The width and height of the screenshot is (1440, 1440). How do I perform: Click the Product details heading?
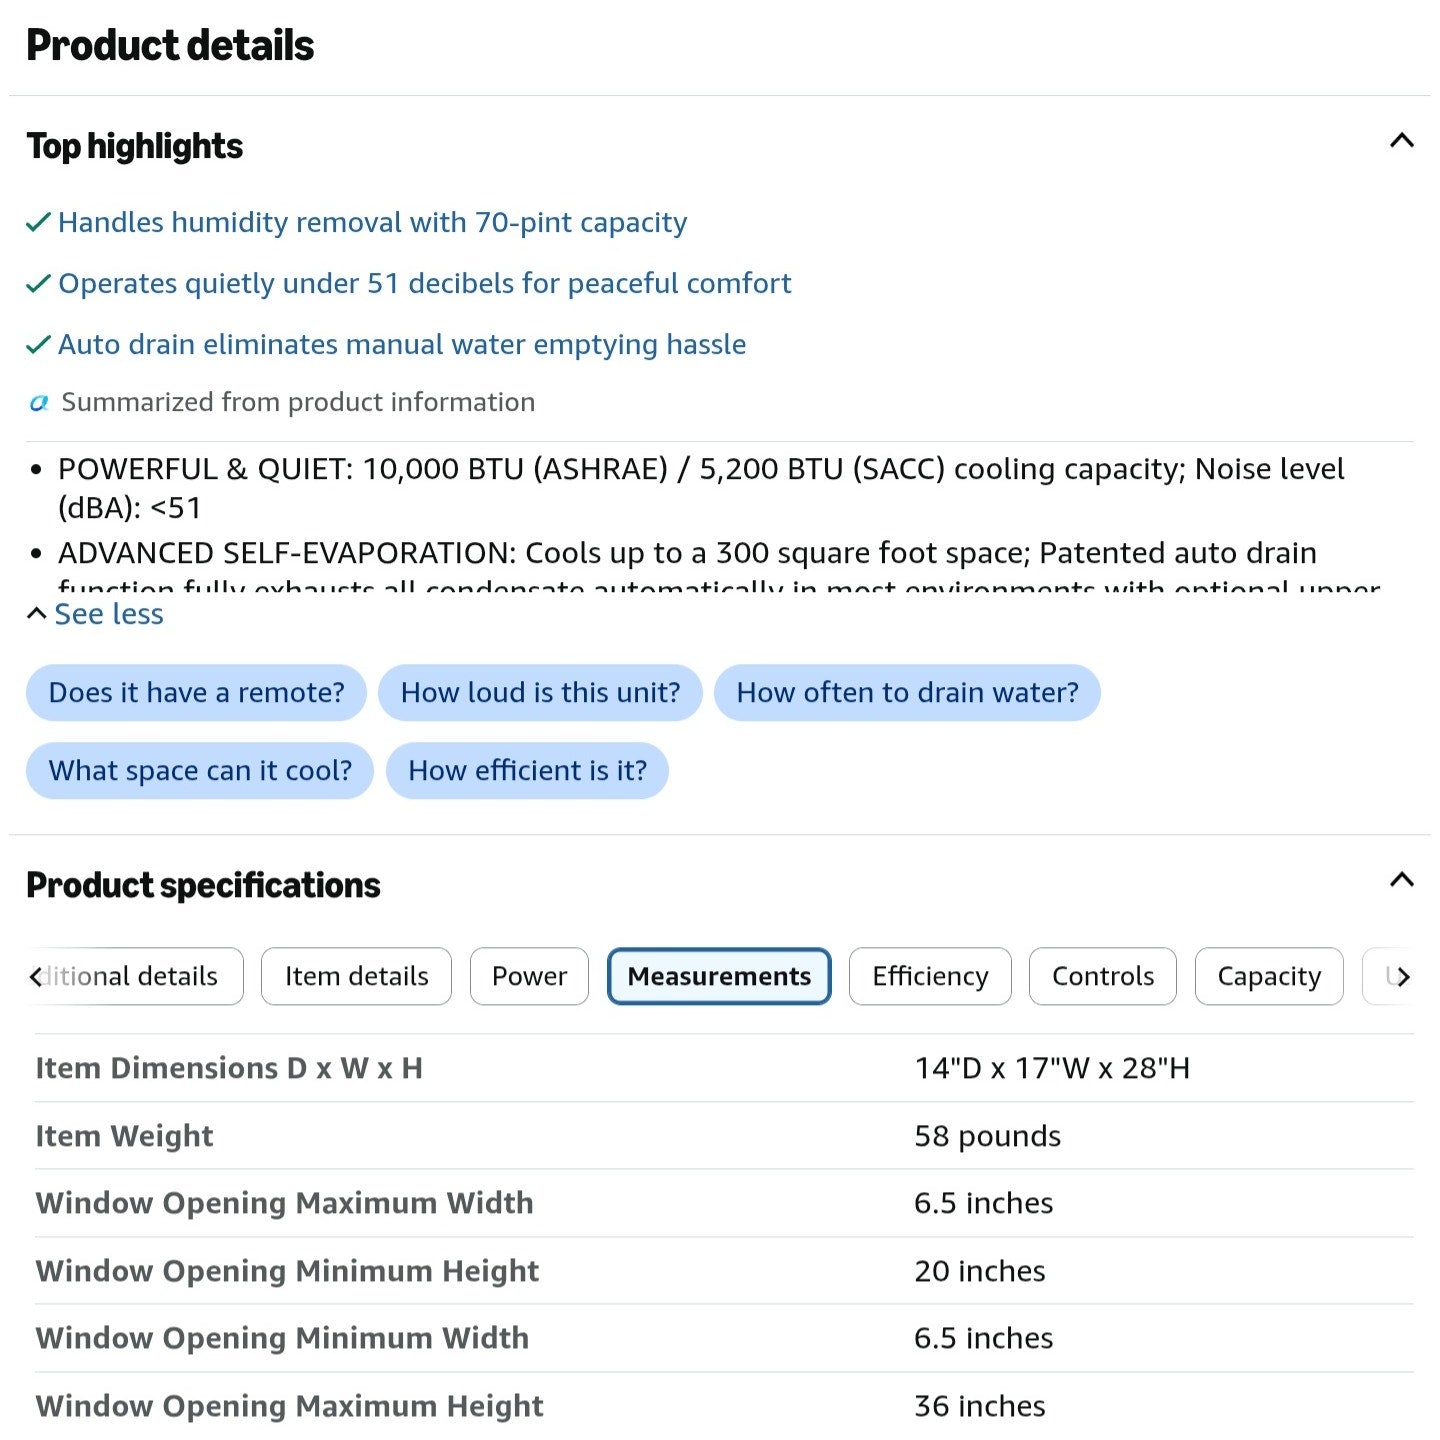[x=170, y=45]
